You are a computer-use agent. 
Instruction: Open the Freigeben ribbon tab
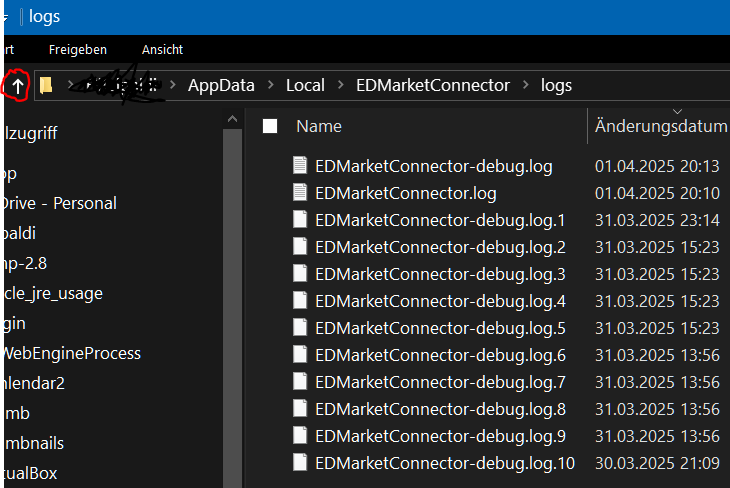[x=78, y=49]
